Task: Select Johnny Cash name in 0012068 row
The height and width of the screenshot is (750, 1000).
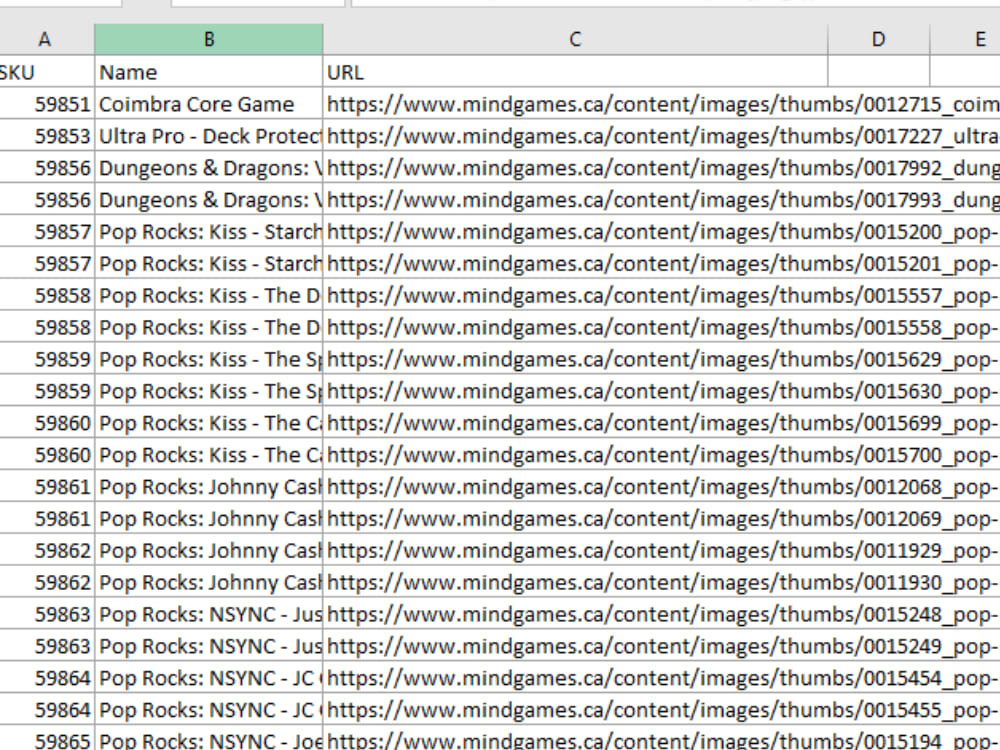Action: [x=209, y=487]
